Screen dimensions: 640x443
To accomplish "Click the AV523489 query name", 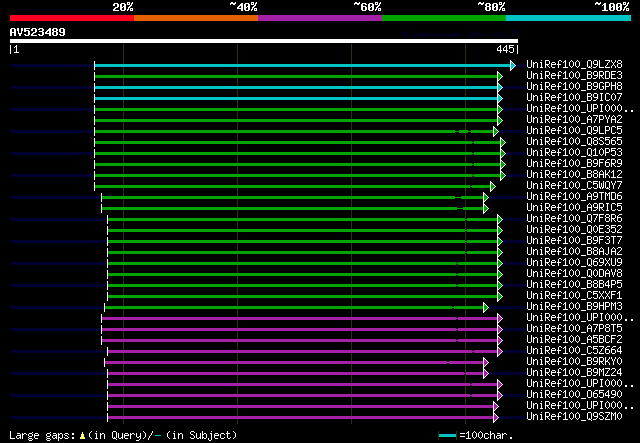I will [38, 32].
